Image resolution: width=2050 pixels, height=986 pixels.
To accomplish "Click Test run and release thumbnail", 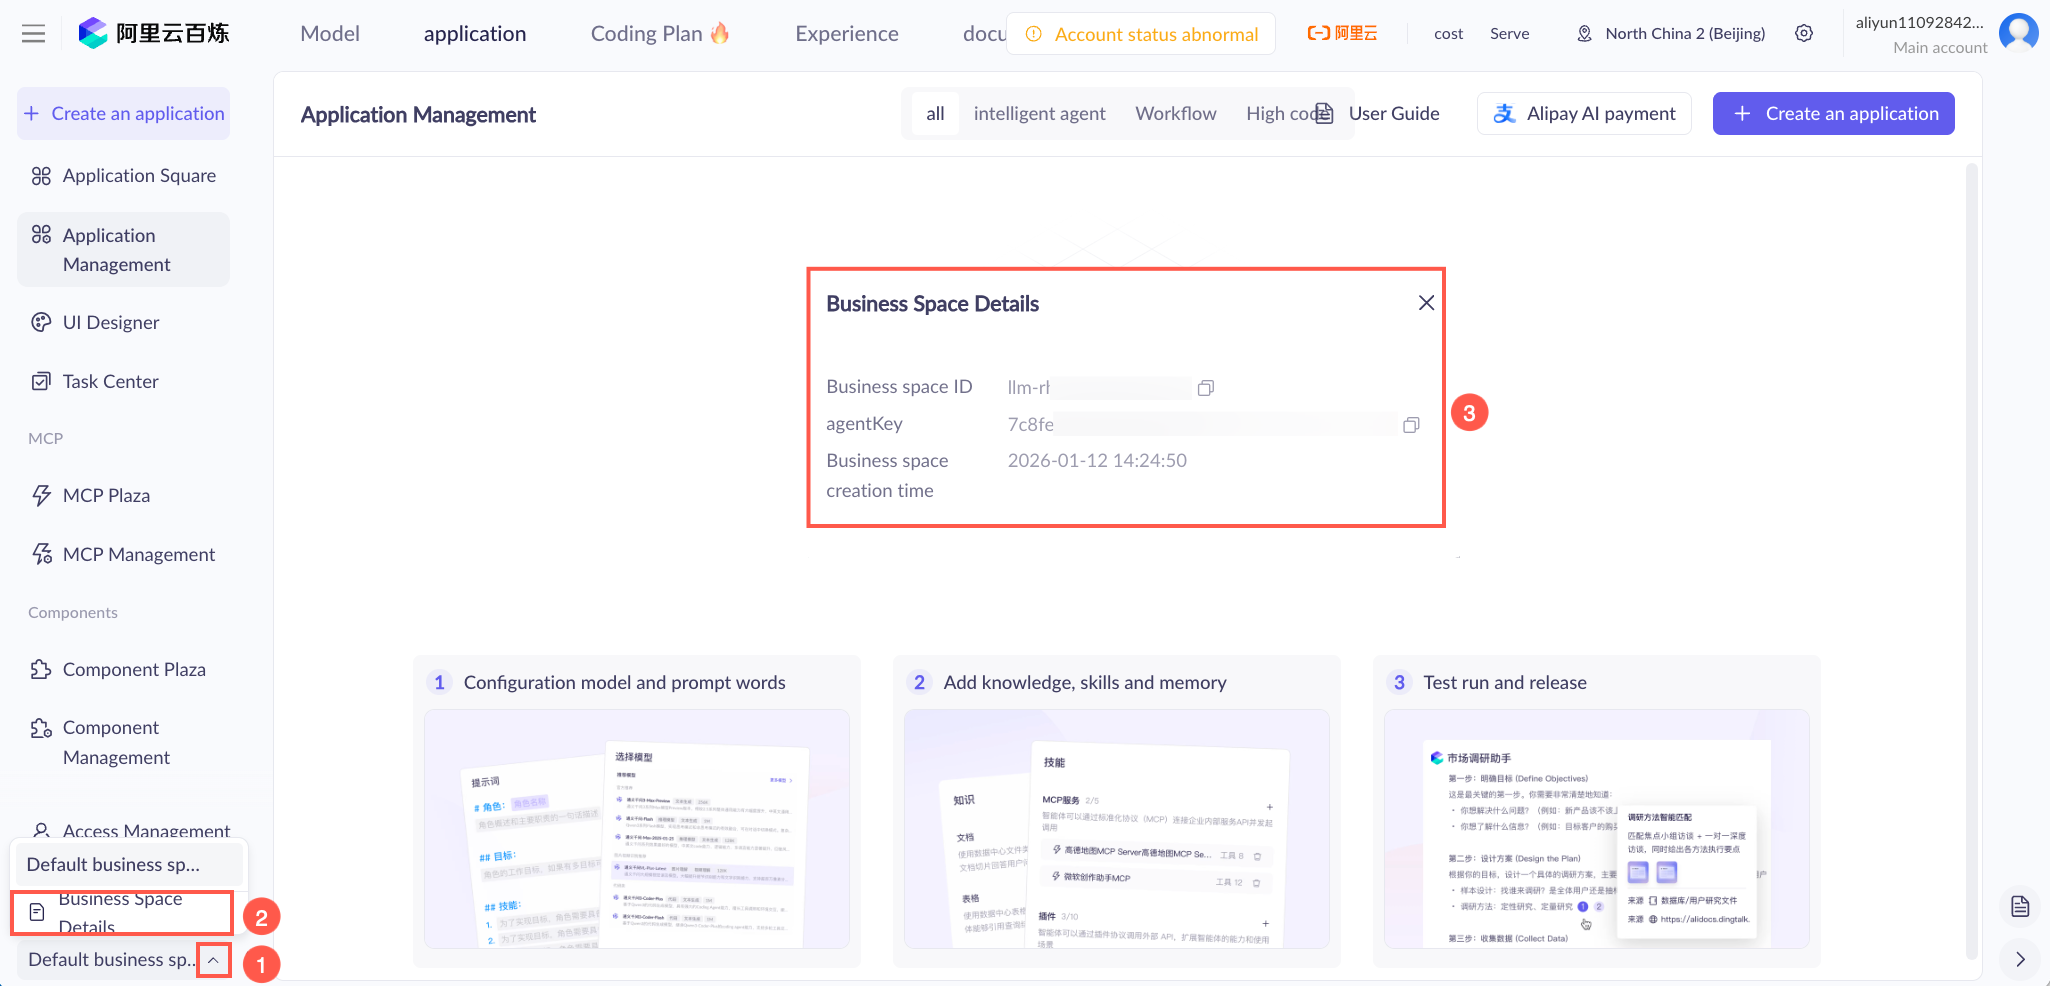I will pyautogui.click(x=1597, y=829).
